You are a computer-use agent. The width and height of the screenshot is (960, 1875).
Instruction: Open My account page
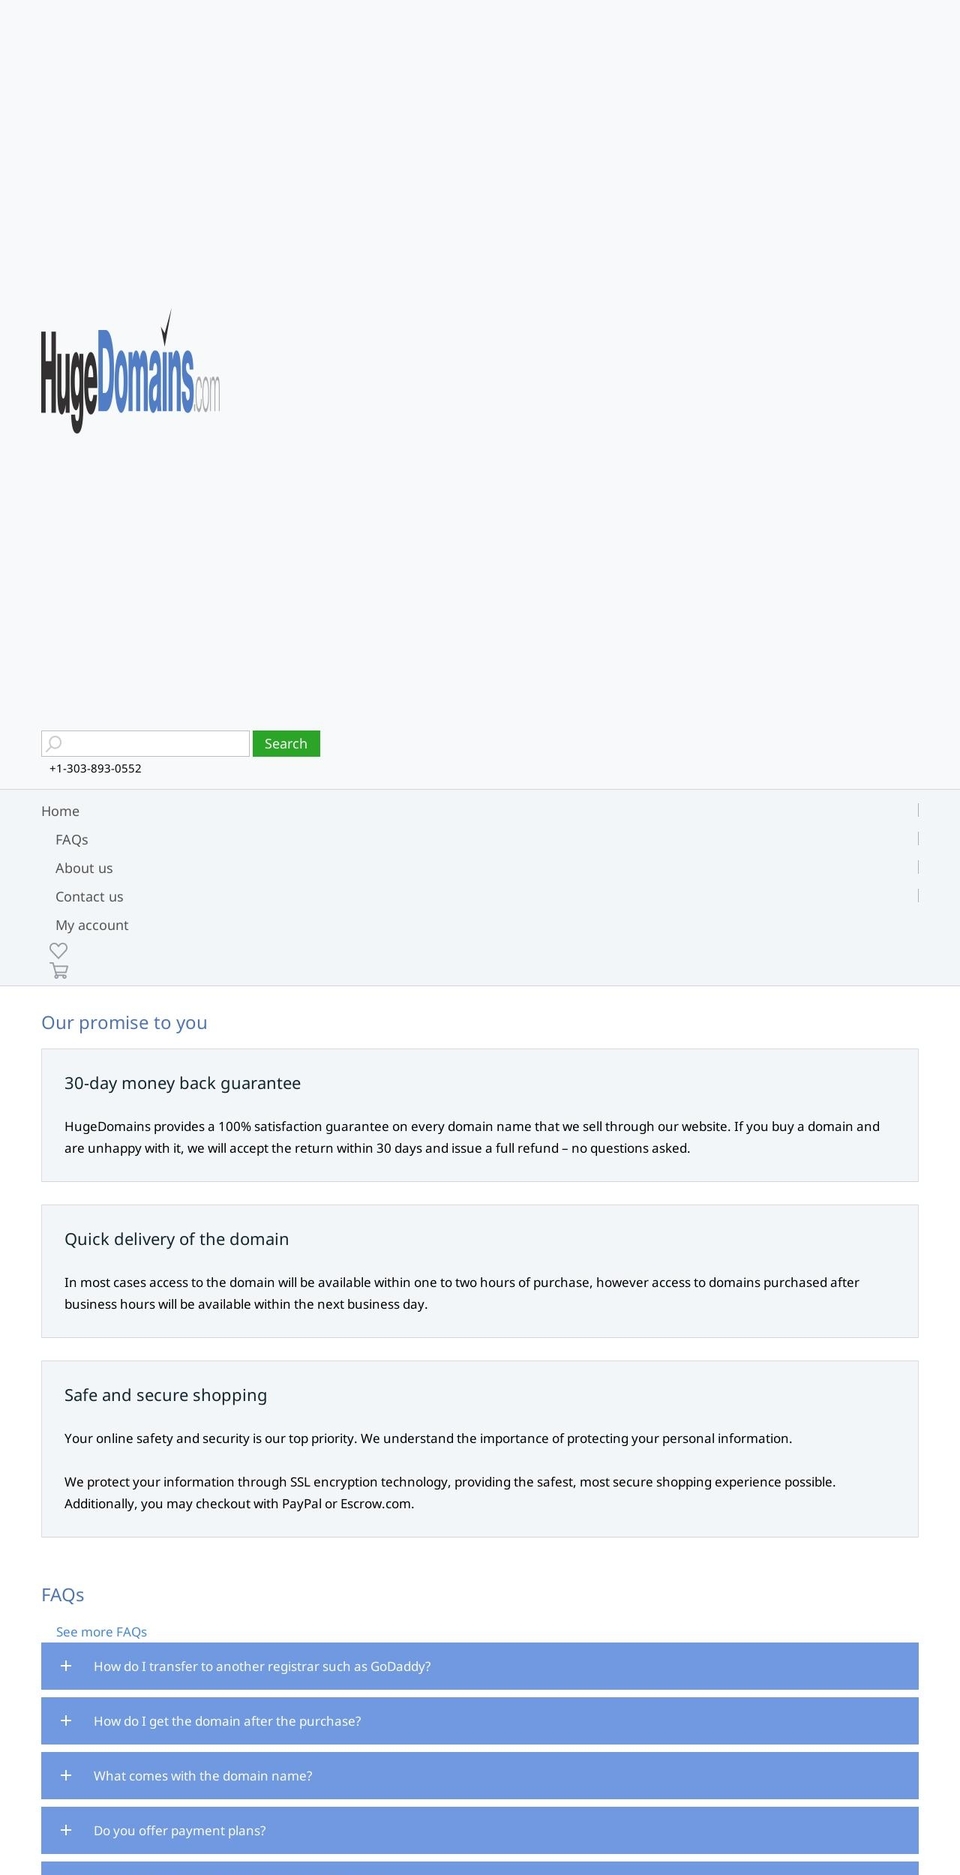tap(92, 925)
